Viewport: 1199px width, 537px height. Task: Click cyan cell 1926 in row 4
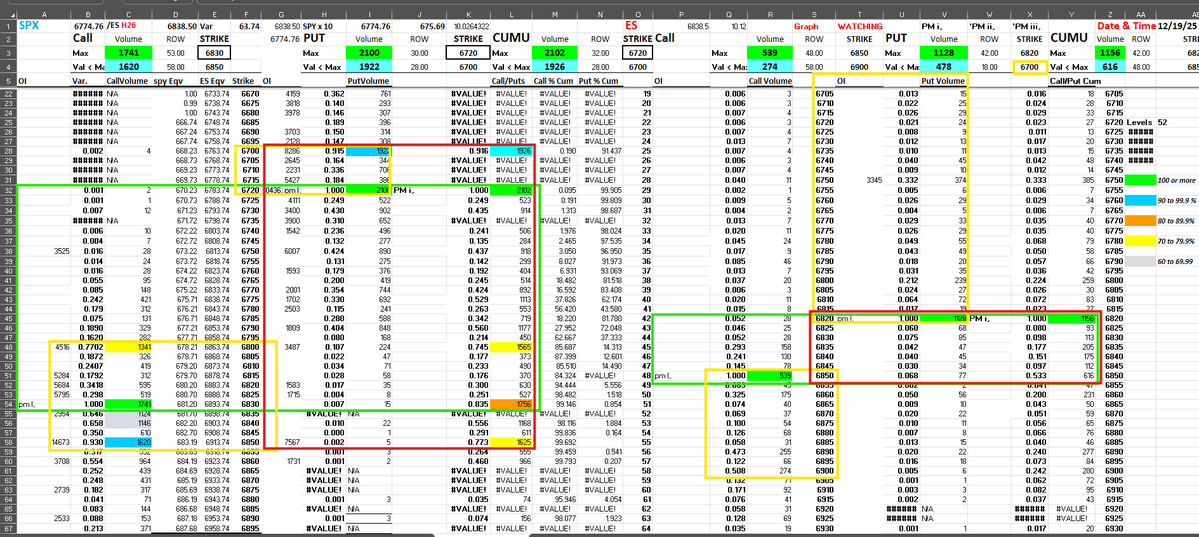(555, 67)
